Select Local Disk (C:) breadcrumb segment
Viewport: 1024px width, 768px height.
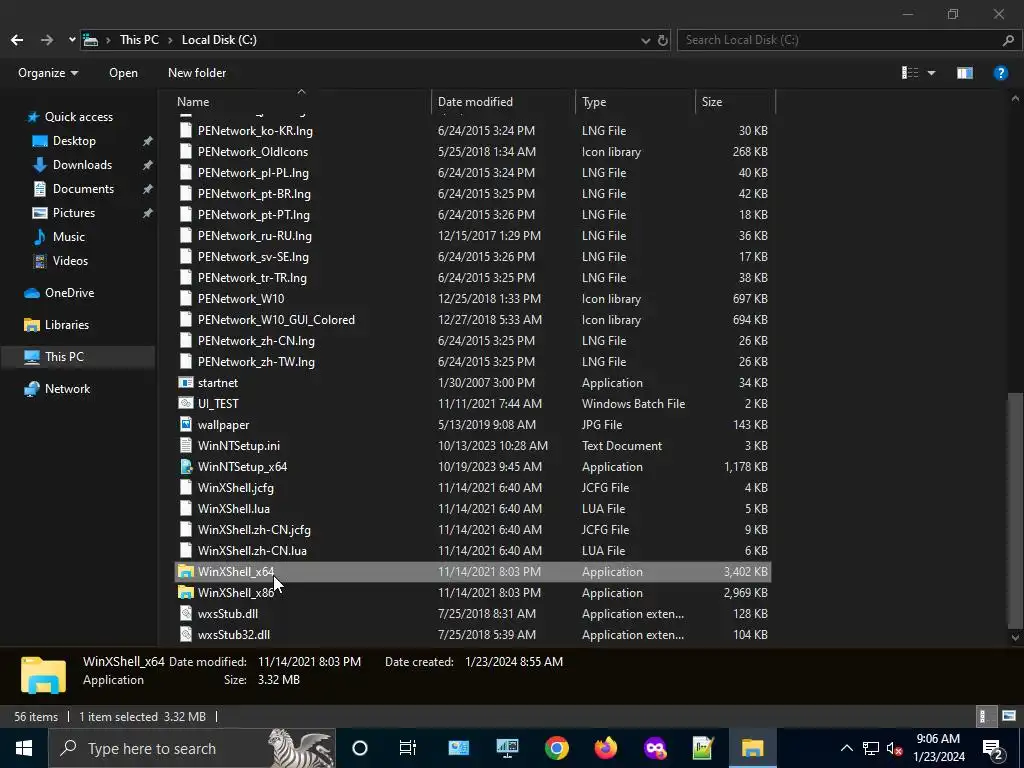coord(219,40)
